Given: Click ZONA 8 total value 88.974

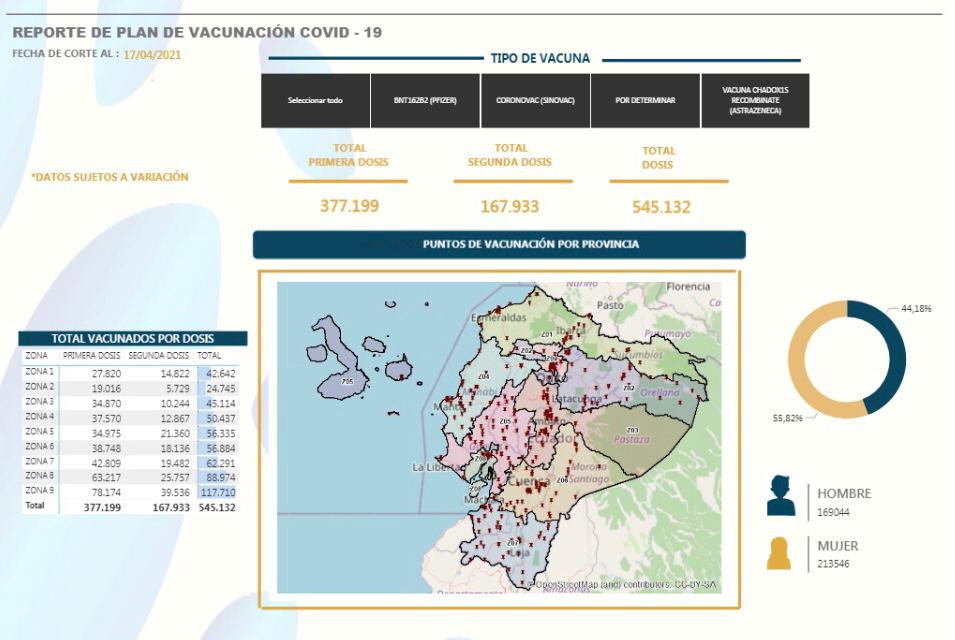Looking at the screenshot, I should tap(221, 477).
